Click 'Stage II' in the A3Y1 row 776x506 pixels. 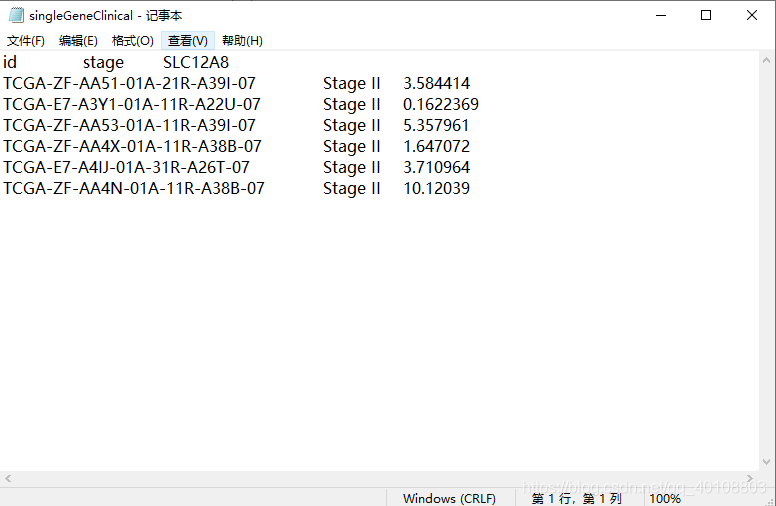(x=351, y=105)
